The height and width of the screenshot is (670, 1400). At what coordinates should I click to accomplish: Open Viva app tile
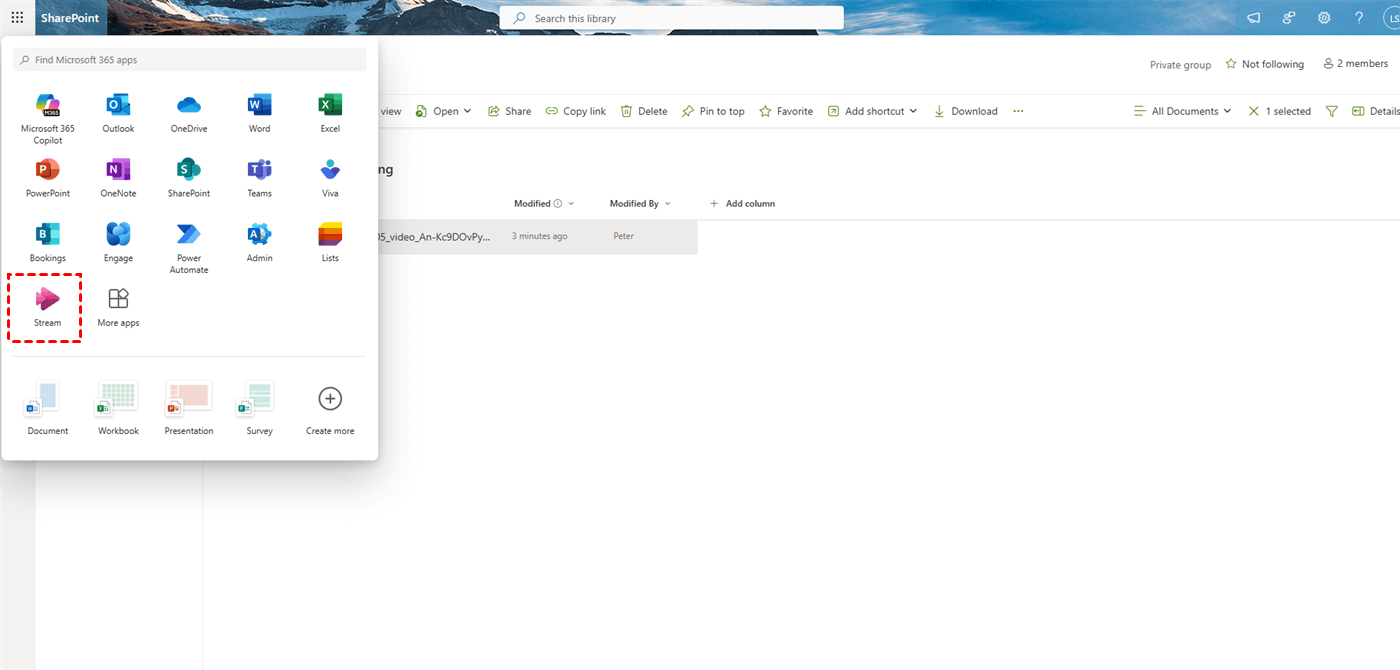(x=330, y=178)
